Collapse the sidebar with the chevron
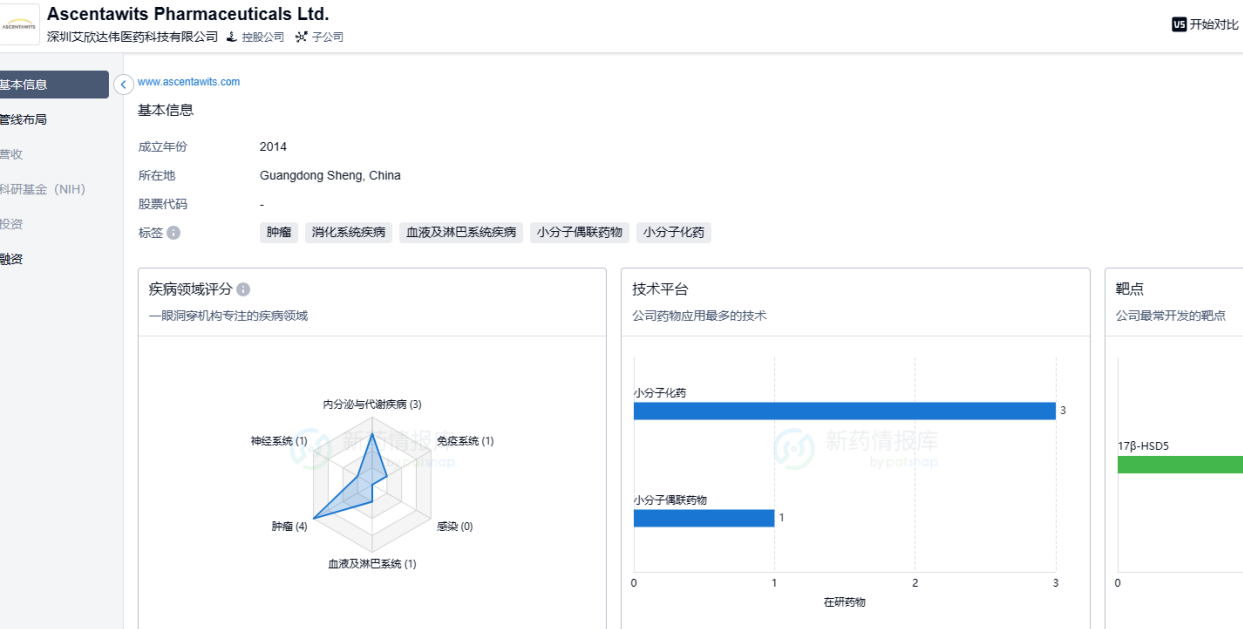 (124, 85)
